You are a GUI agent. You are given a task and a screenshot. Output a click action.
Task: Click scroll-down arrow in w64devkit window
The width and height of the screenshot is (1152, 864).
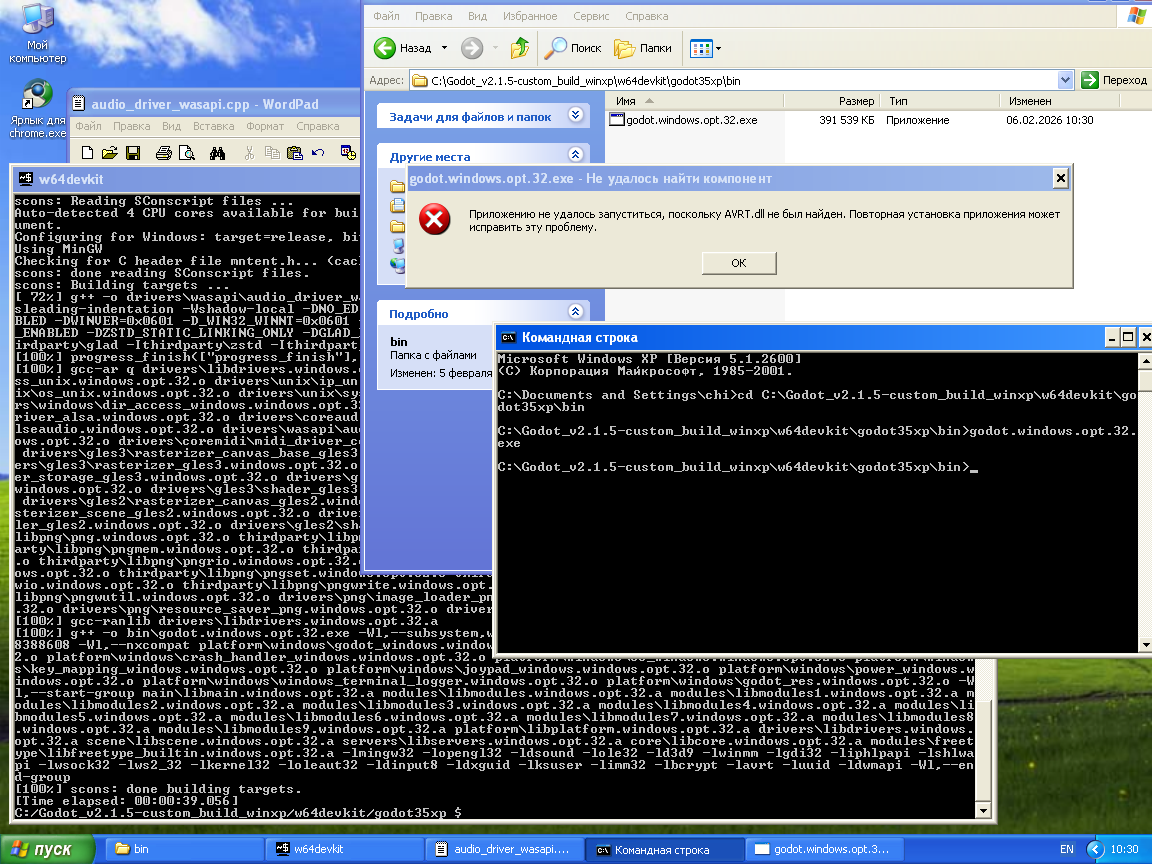pos(984,811)
